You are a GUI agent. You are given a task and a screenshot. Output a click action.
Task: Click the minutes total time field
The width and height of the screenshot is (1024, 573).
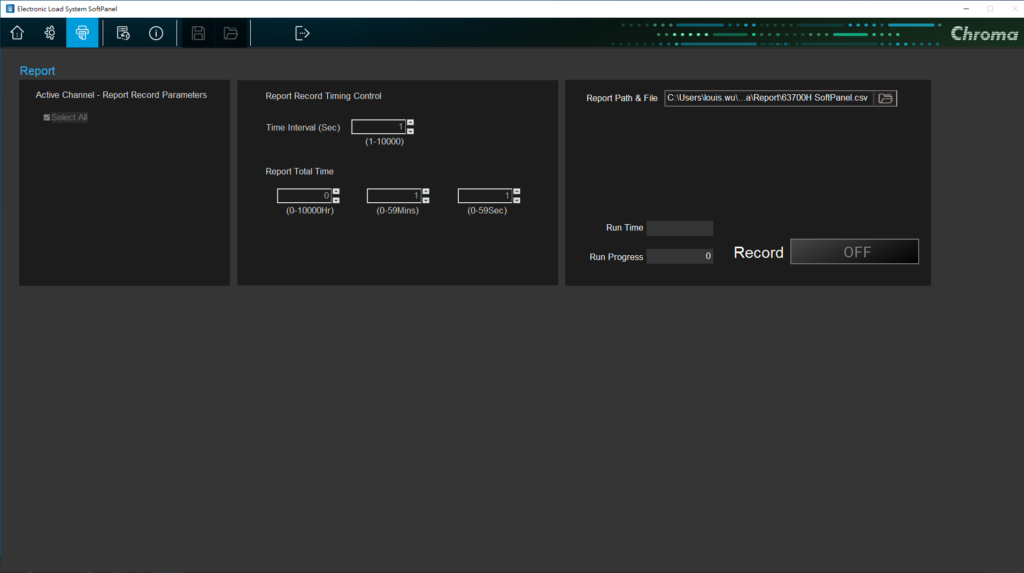point(394,195)
